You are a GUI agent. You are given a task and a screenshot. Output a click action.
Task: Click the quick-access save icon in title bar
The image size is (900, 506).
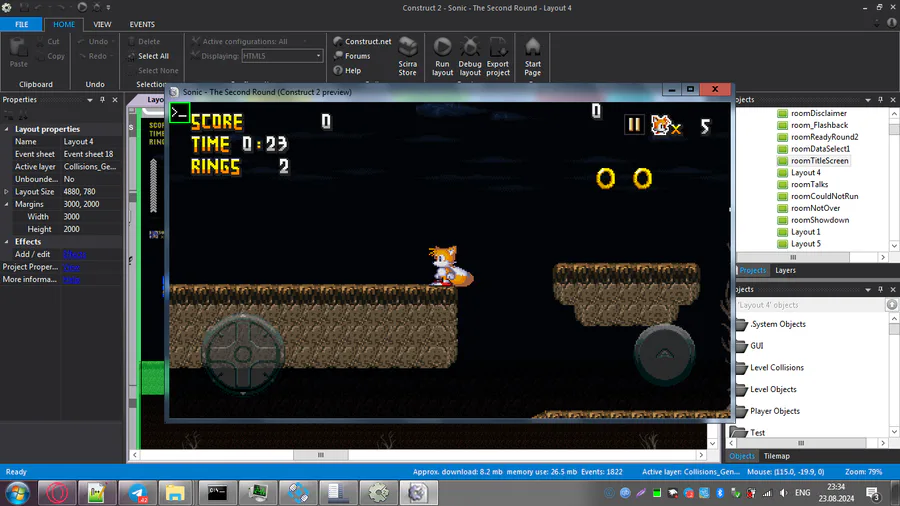click(24, 7)
